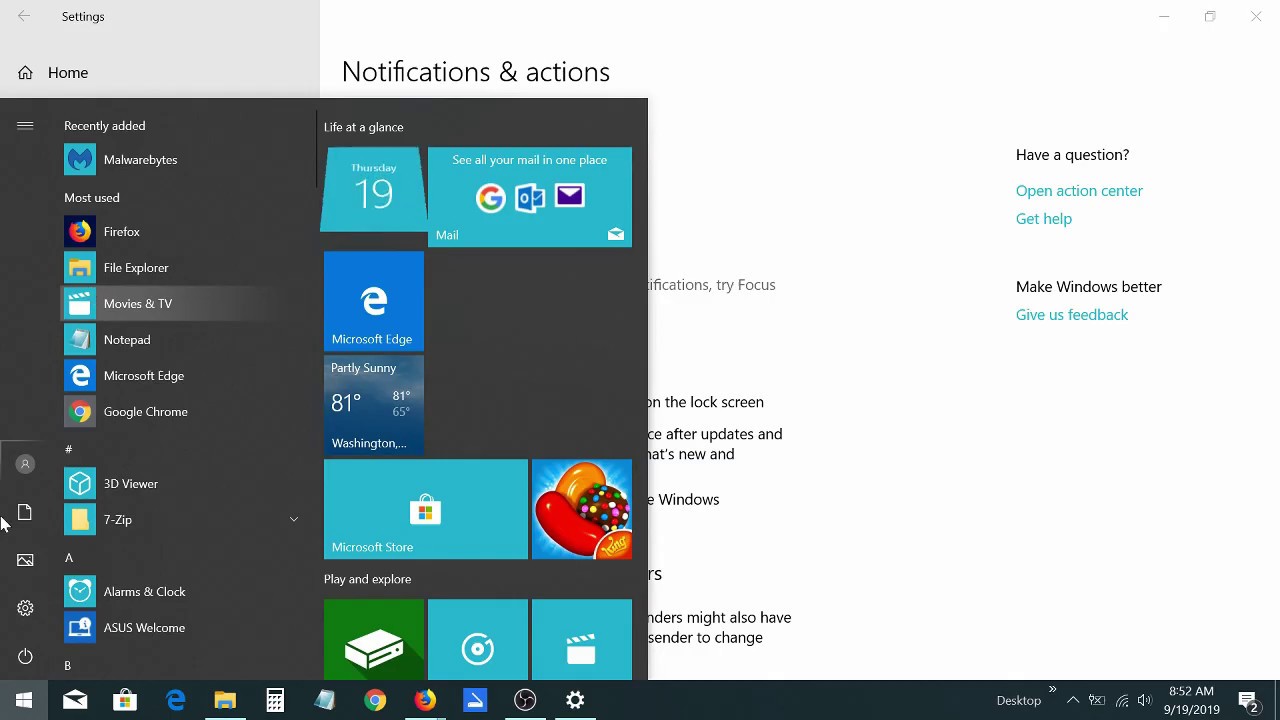The width and height of the screenshot is (1280, 720).
Task: Click the Power button in Start menu
Action: (25, 656)
